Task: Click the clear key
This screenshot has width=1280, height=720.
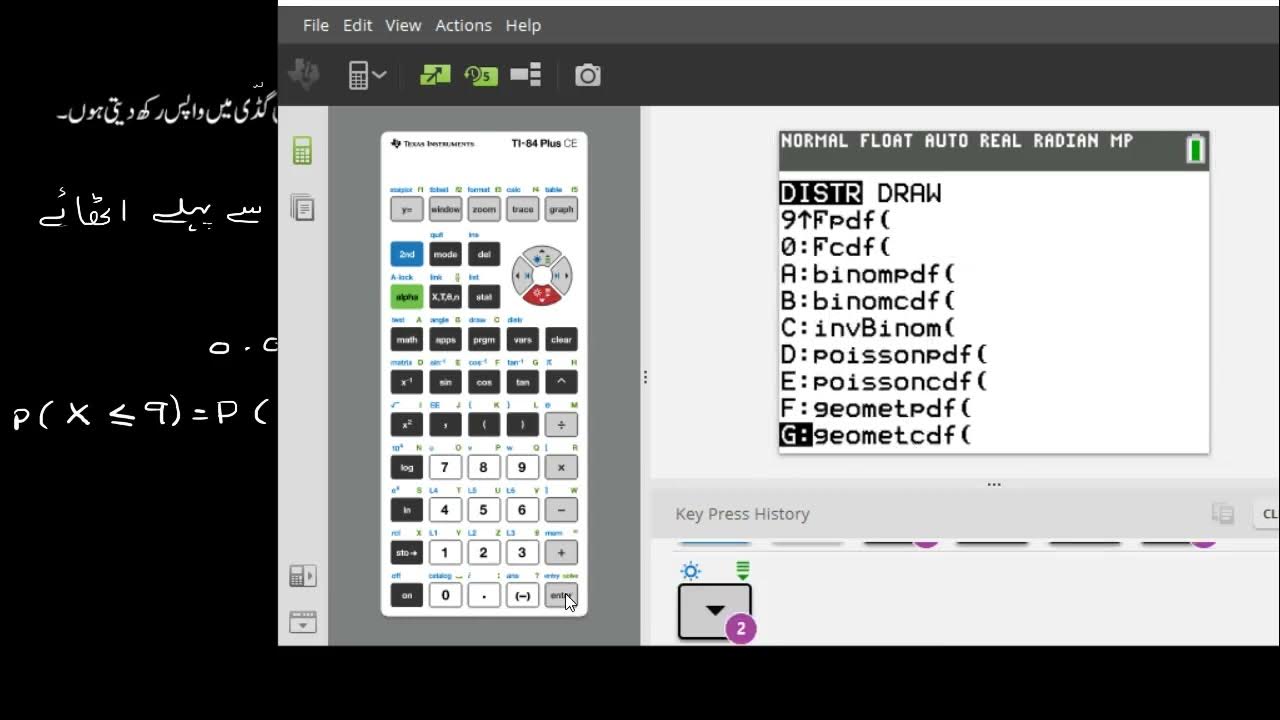Action: click(x=561, y=340)
